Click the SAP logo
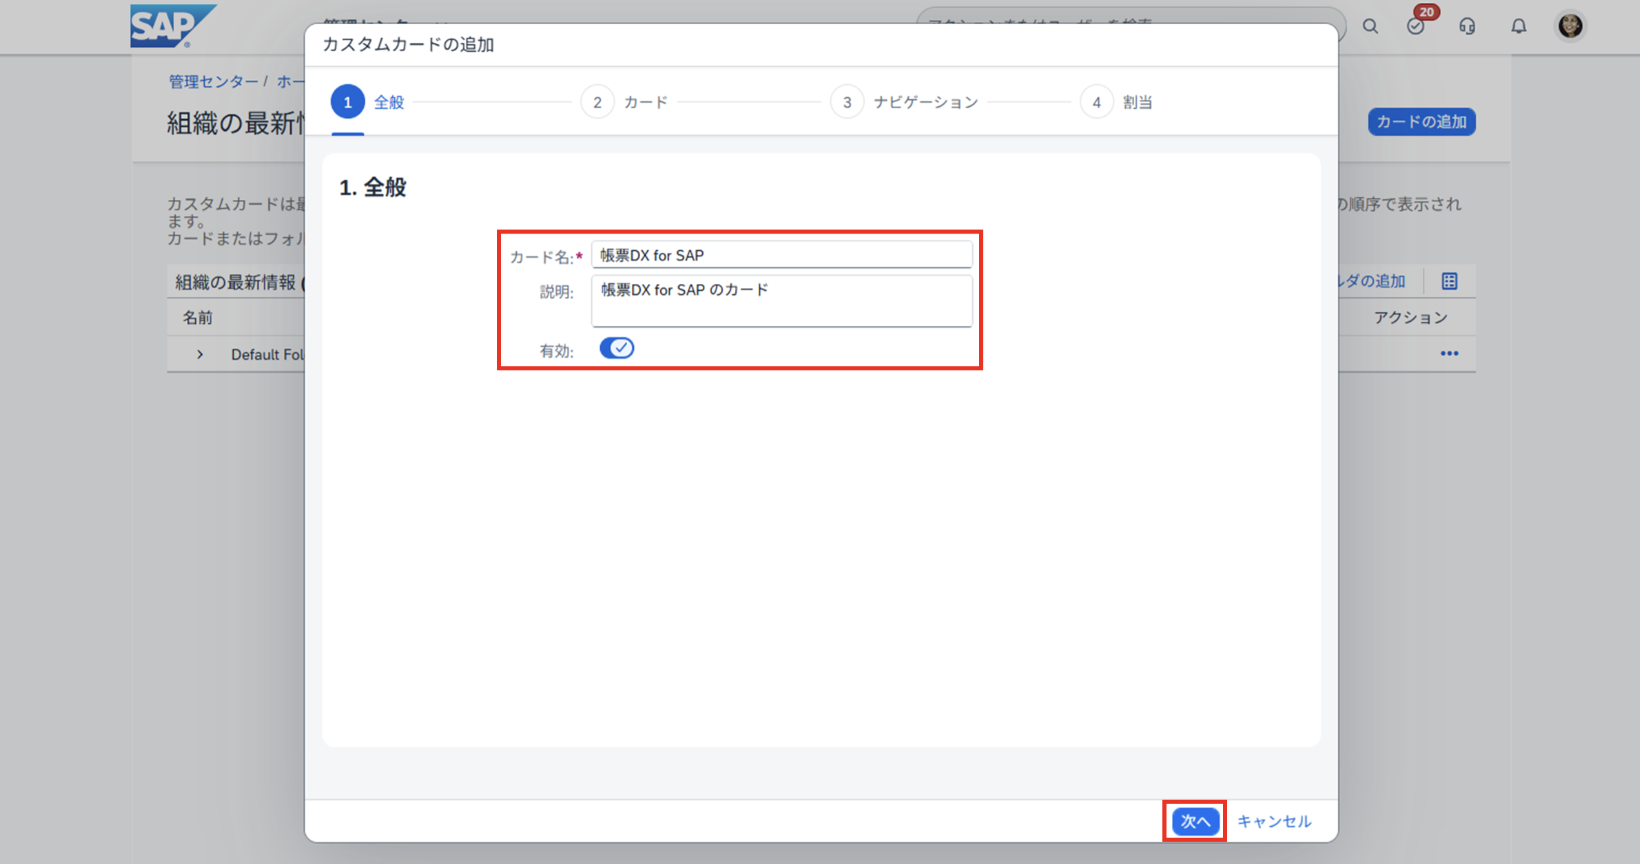The width and height of the screenshot is (1640, 864). 171,26
